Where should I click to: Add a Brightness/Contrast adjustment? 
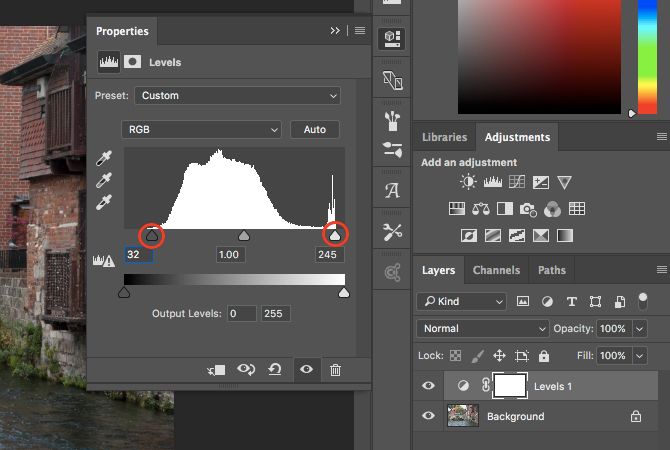tap(468, 182)
